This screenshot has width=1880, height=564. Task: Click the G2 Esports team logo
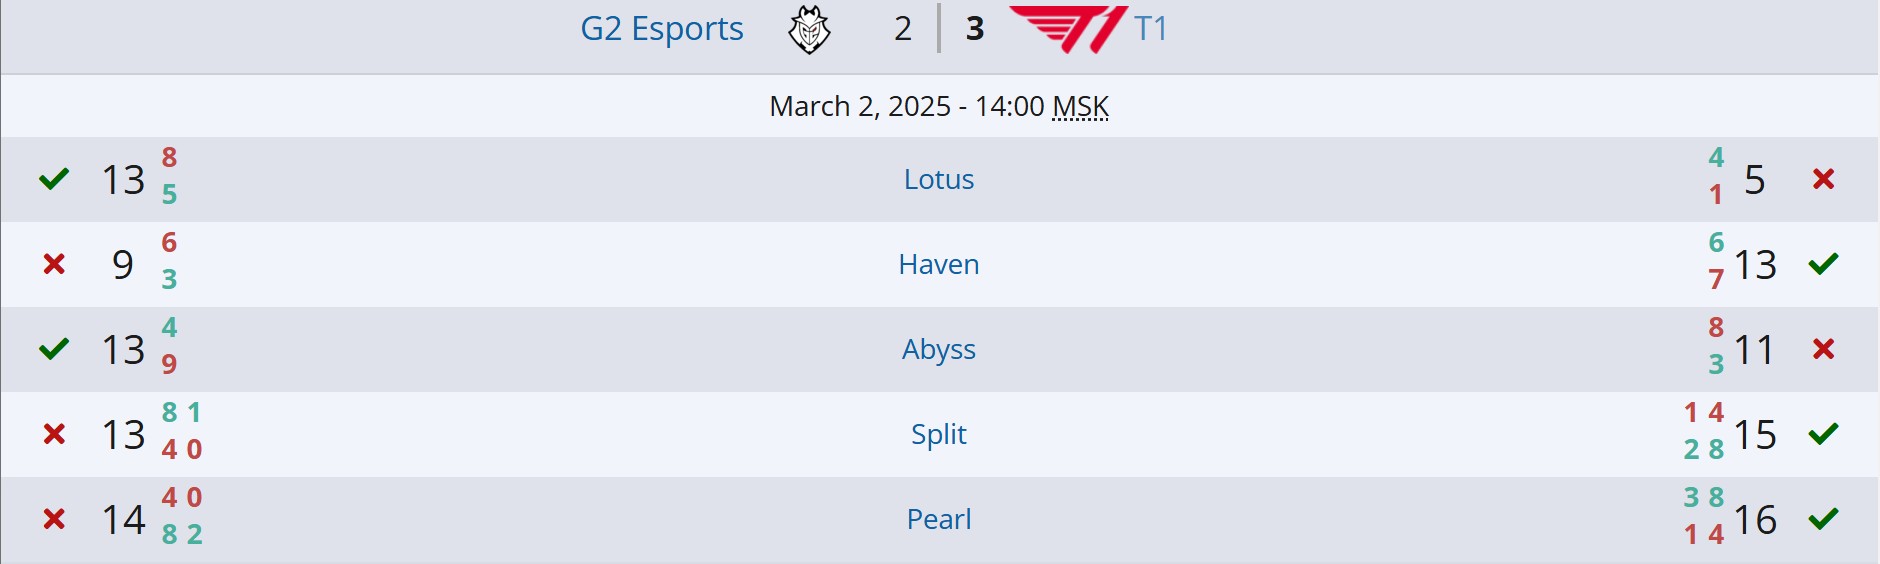point(809,29)
